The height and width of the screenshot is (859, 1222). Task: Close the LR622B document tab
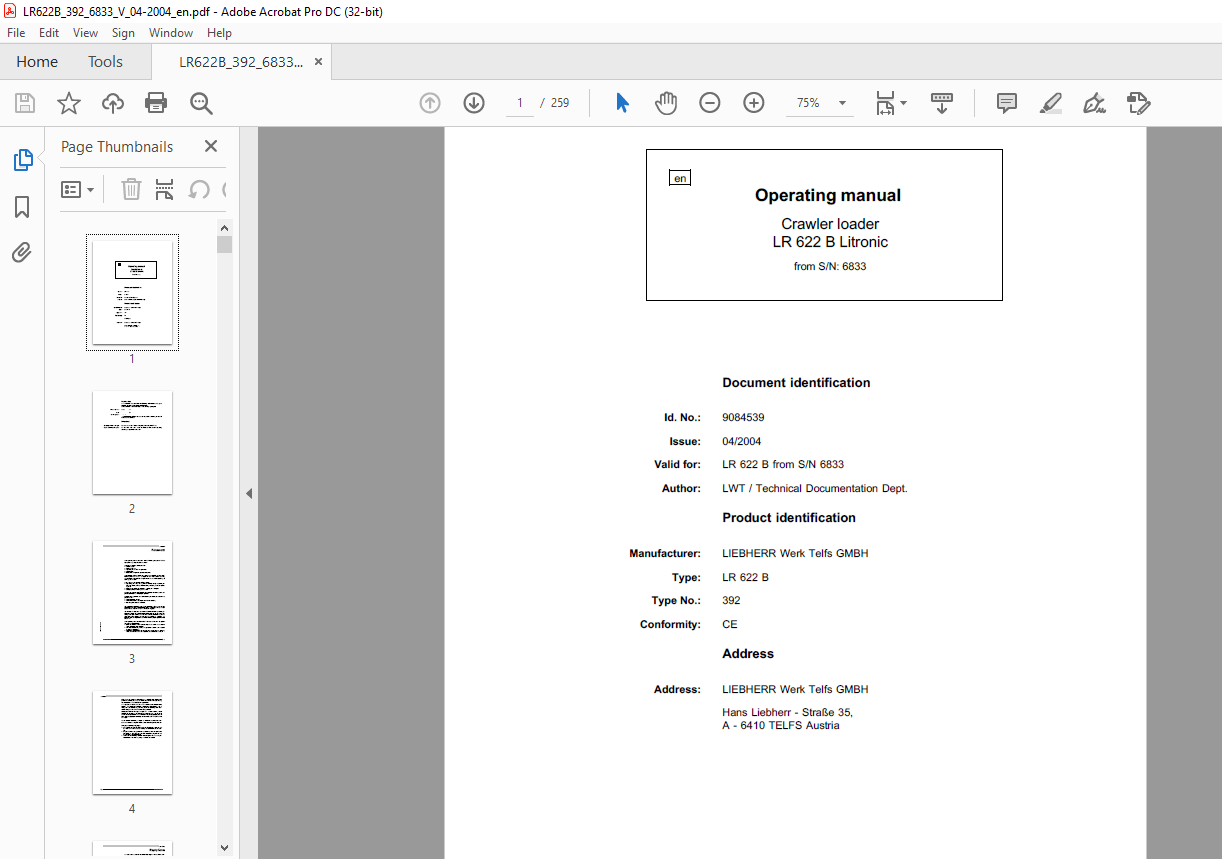pos(318,62)
